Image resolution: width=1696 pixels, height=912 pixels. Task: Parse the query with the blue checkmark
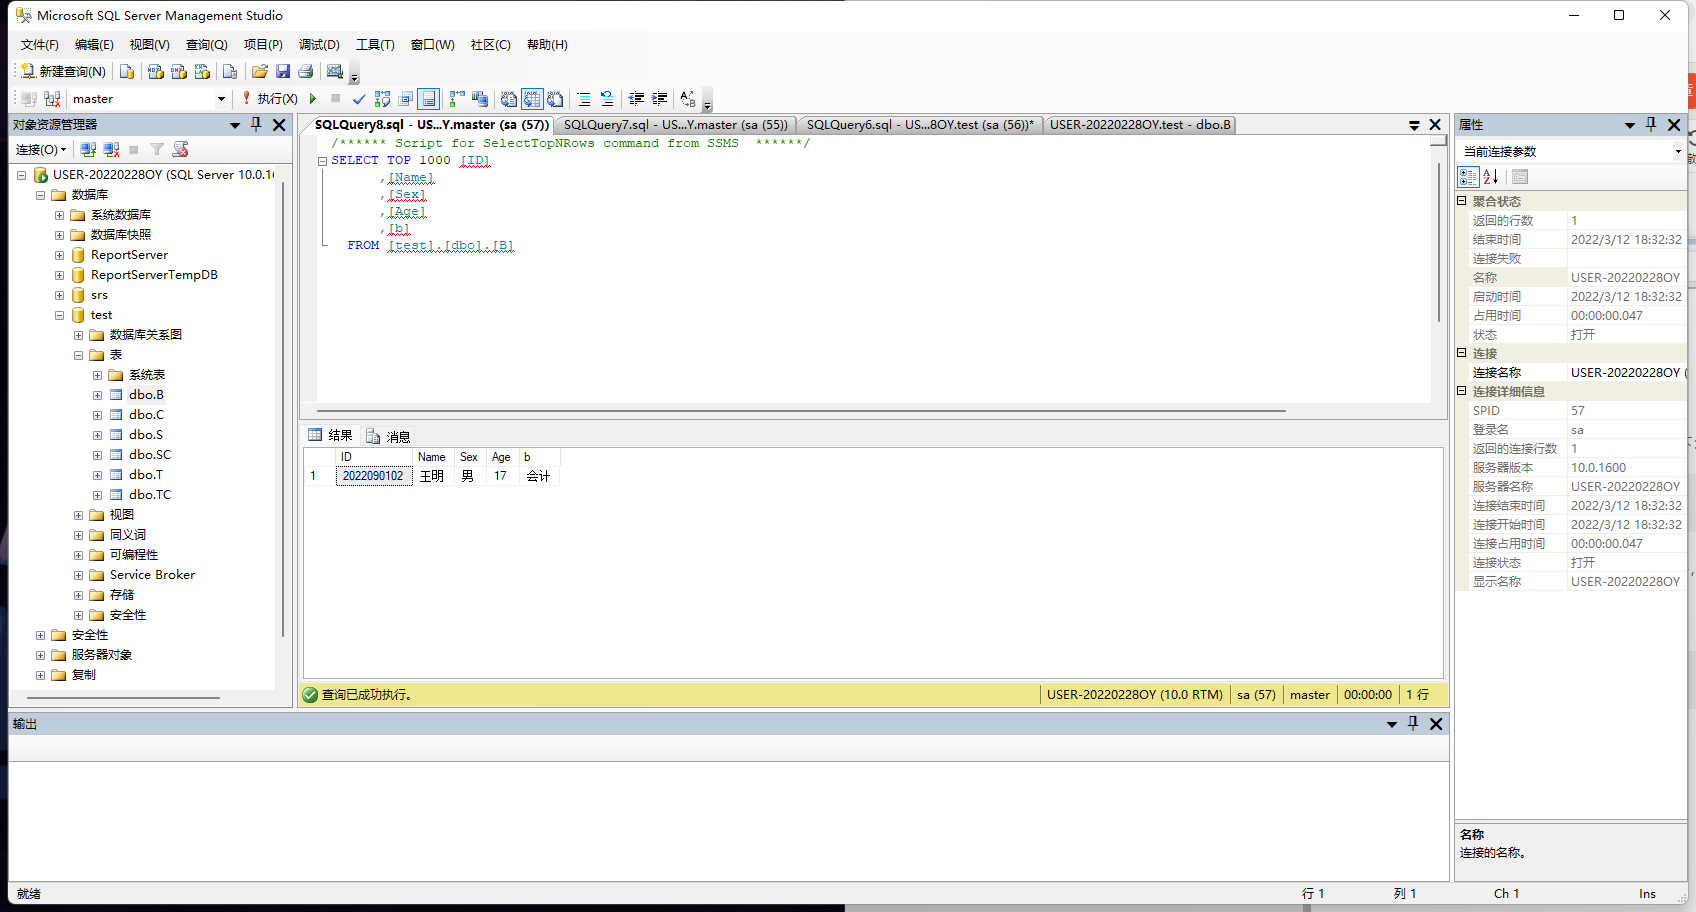359,99
